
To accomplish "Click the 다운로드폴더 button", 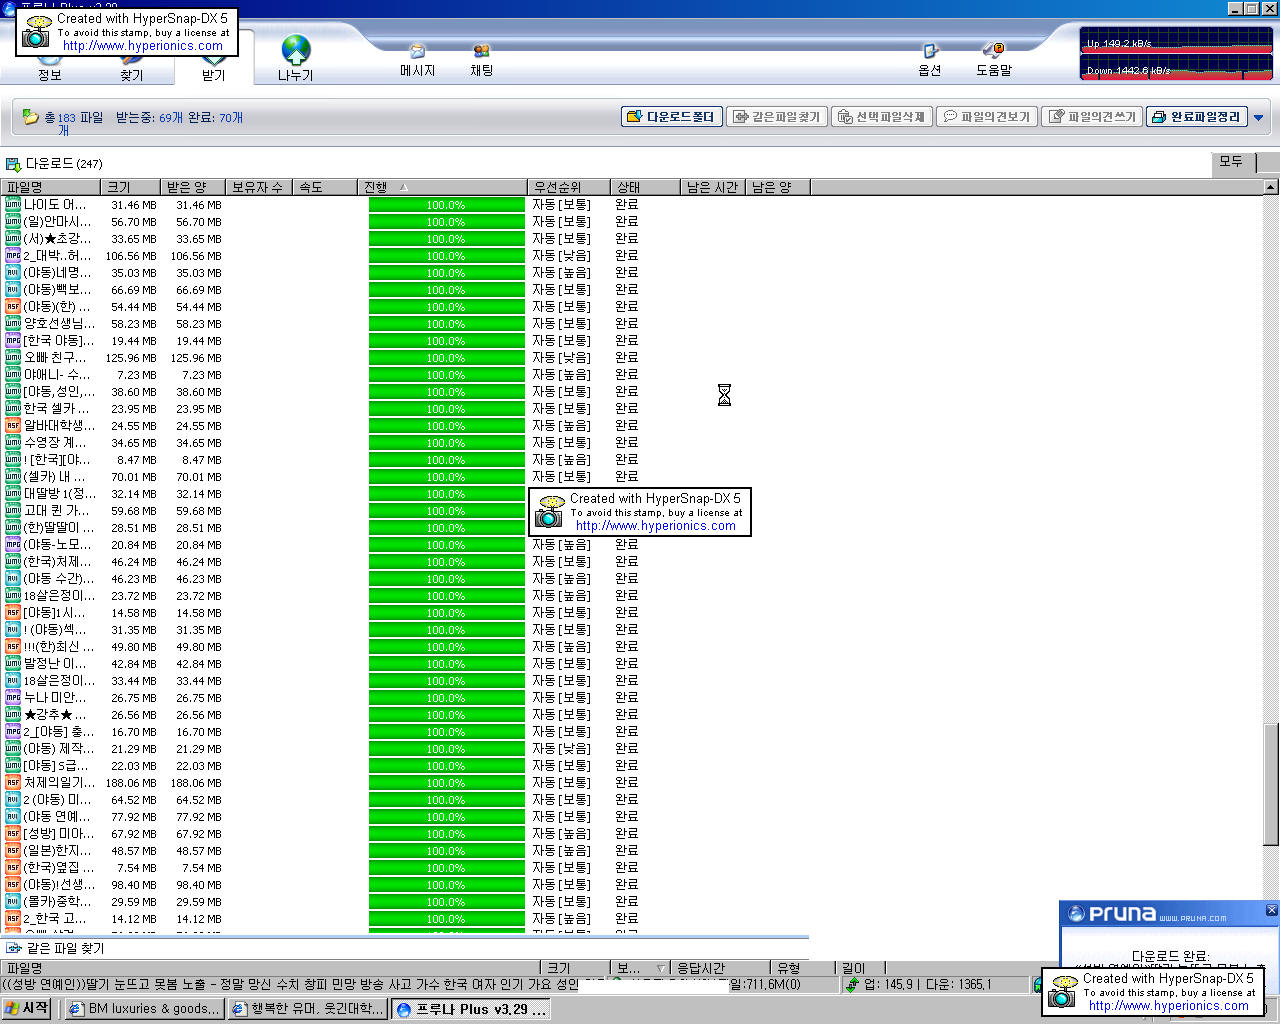I will pos(671,117).
